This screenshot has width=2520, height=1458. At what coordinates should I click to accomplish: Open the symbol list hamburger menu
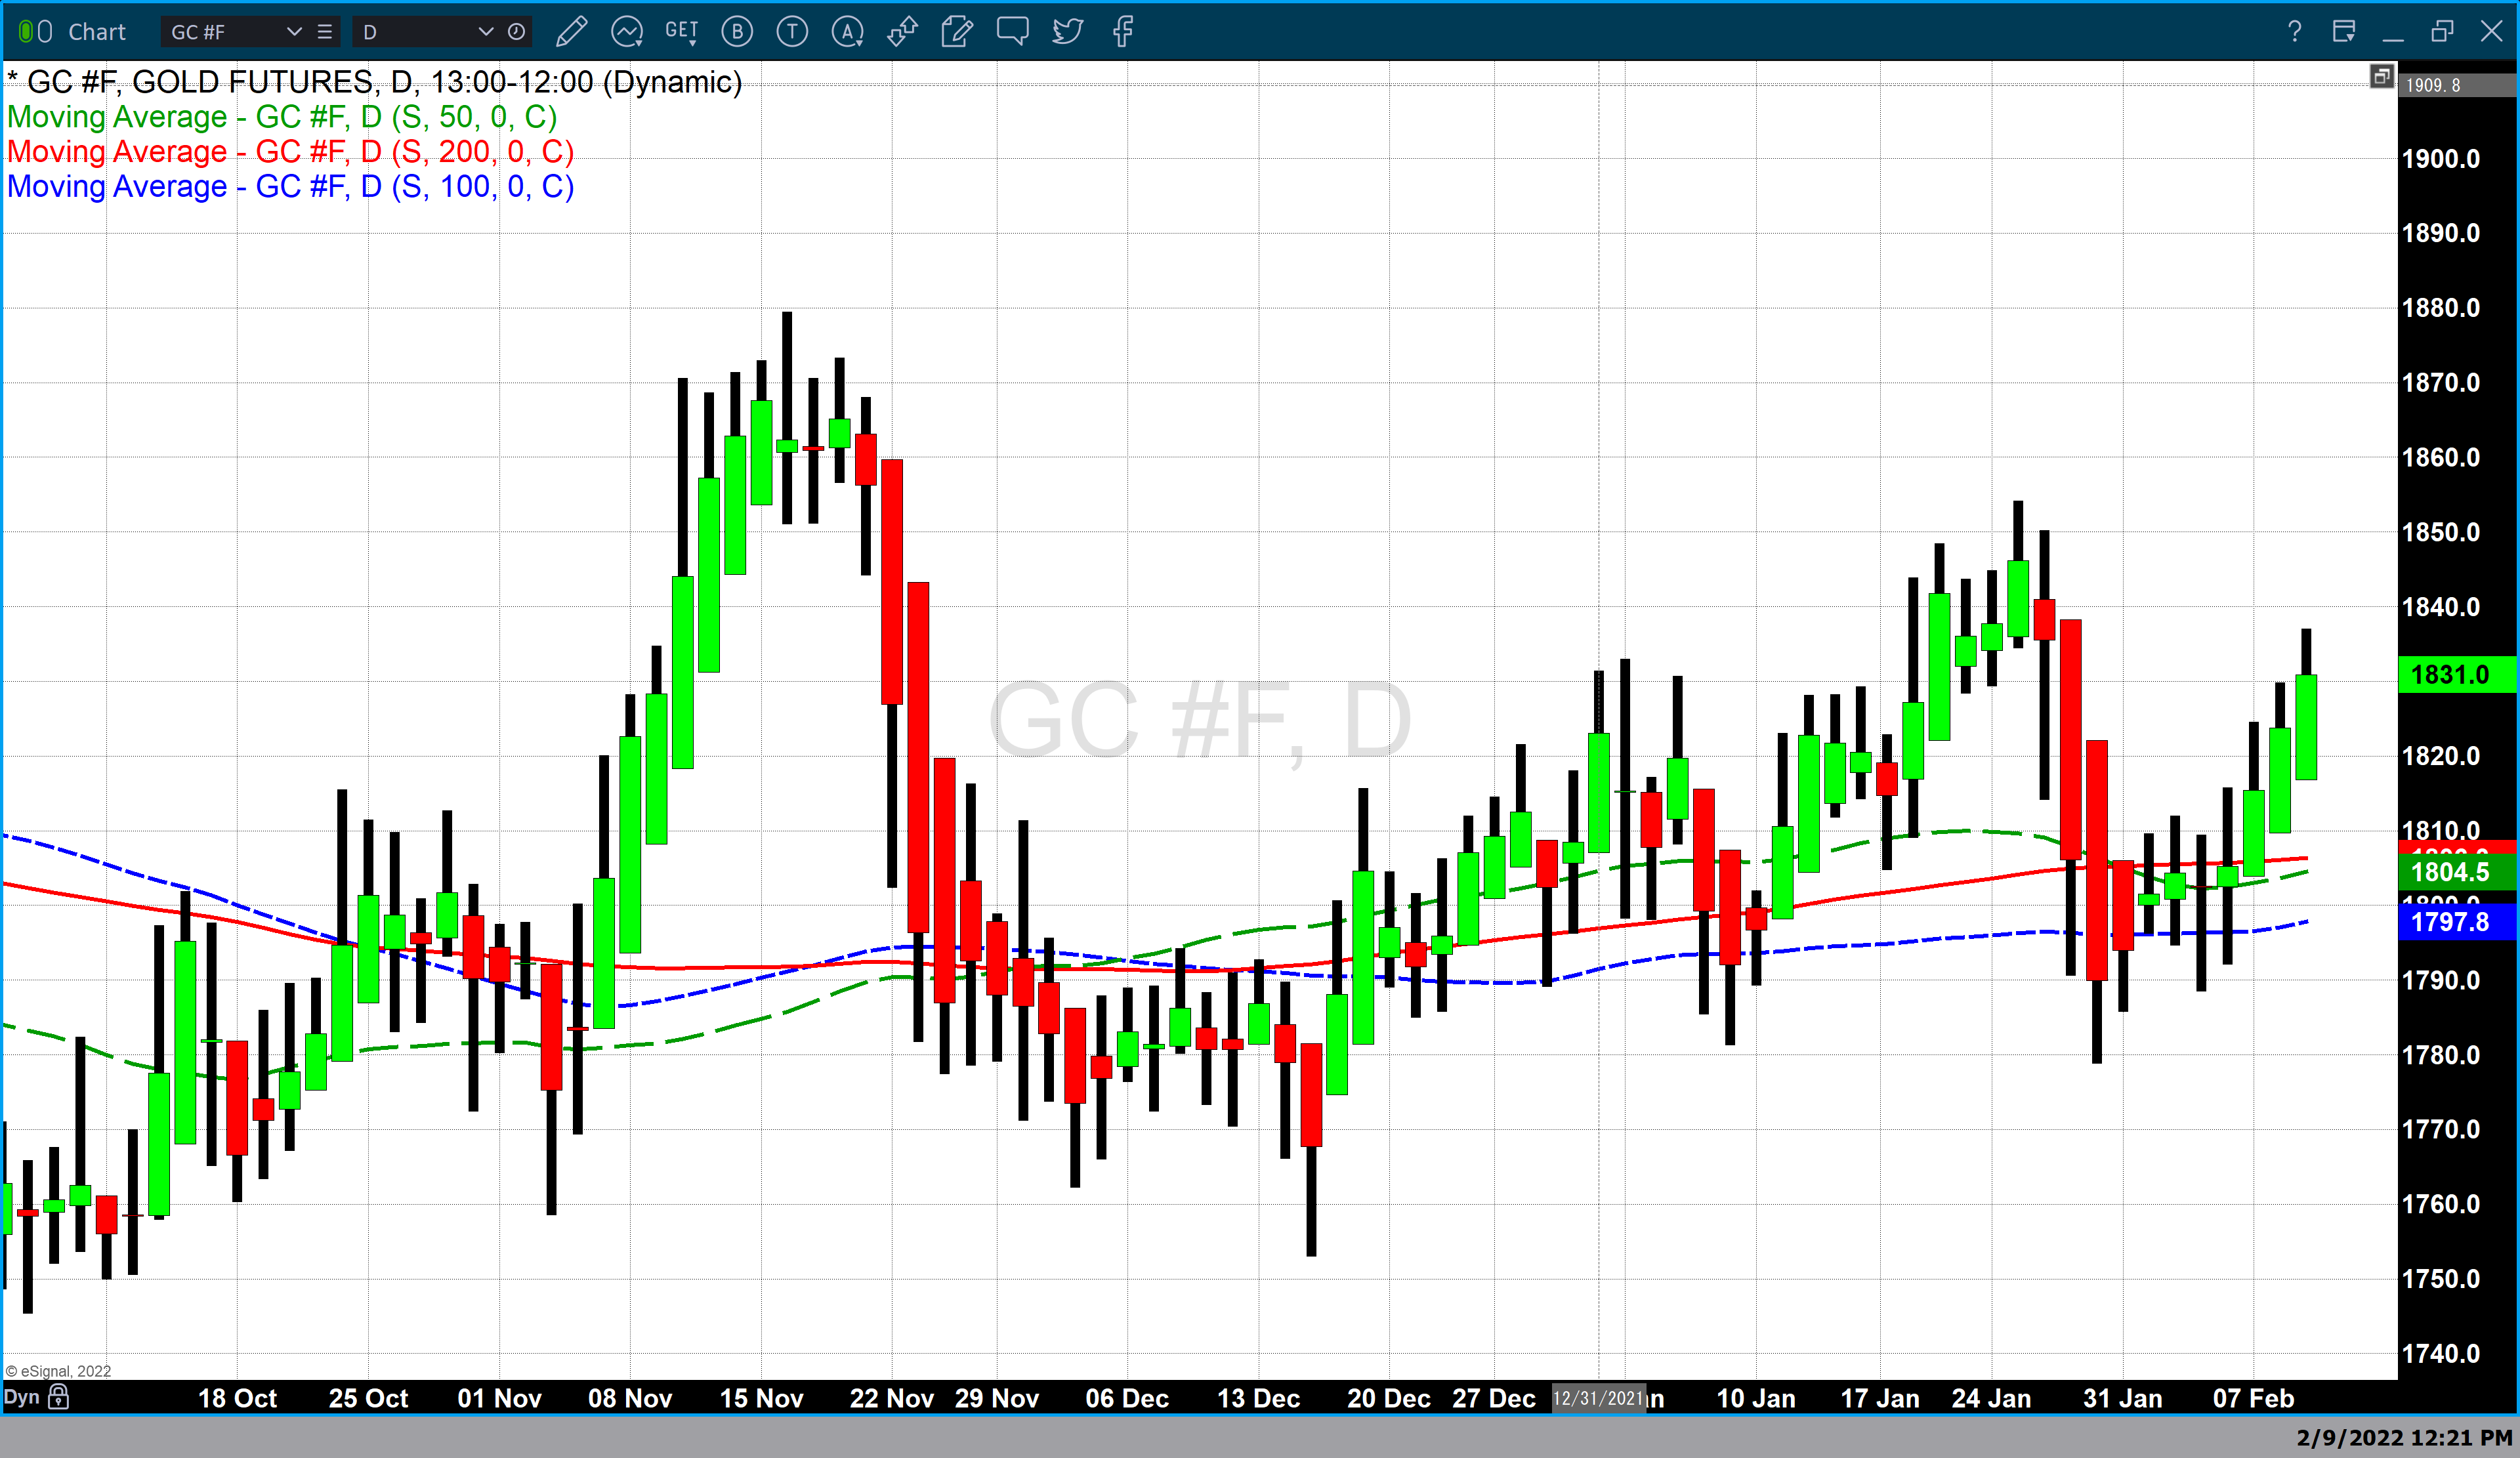[x=325, y=32]
